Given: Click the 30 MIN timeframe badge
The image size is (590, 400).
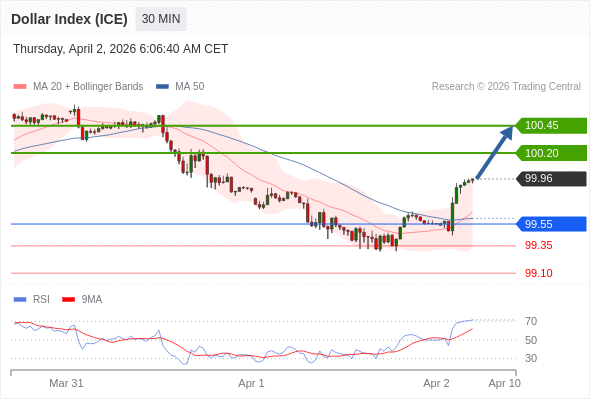Looking at the screenshot, I should click(161, 19).
